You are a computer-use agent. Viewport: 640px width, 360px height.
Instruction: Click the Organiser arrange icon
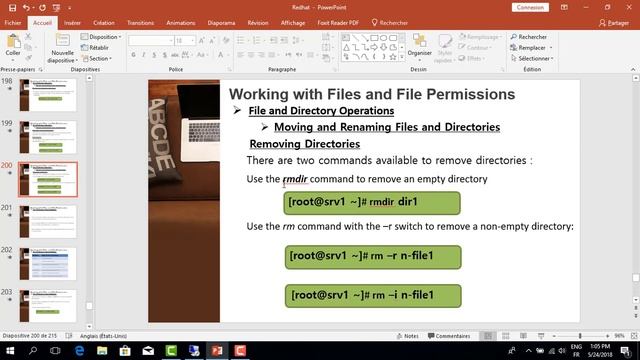(419, 41)
